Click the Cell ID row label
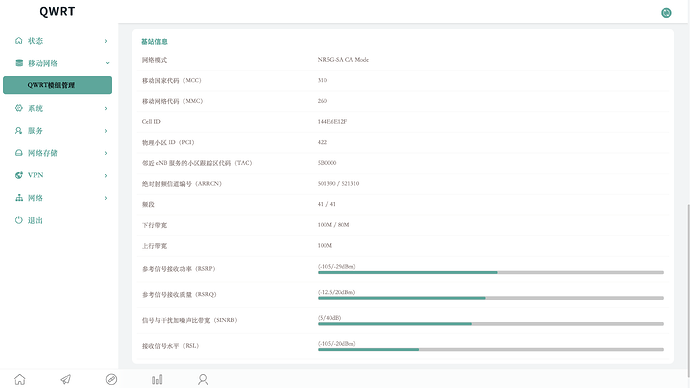Image resolution: width=690 pixels, height=388 pixels. click(151, 122)
